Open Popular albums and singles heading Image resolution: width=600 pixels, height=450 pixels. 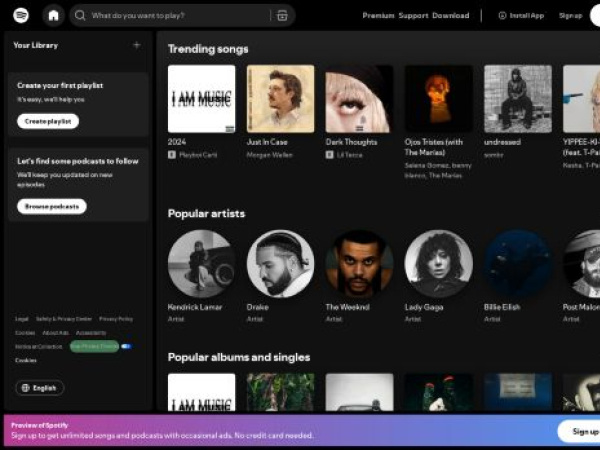pos(239,357)
